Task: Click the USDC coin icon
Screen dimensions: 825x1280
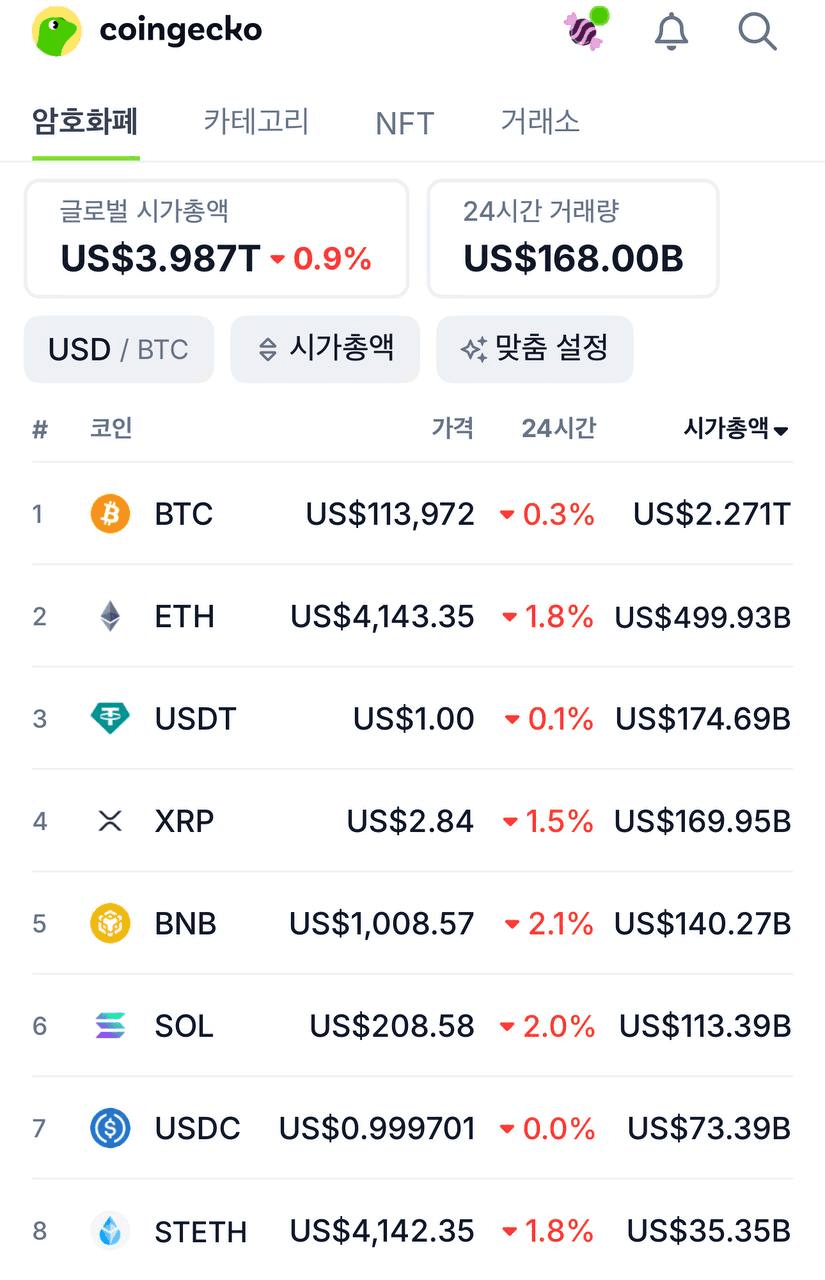Action: (110, 1128)
